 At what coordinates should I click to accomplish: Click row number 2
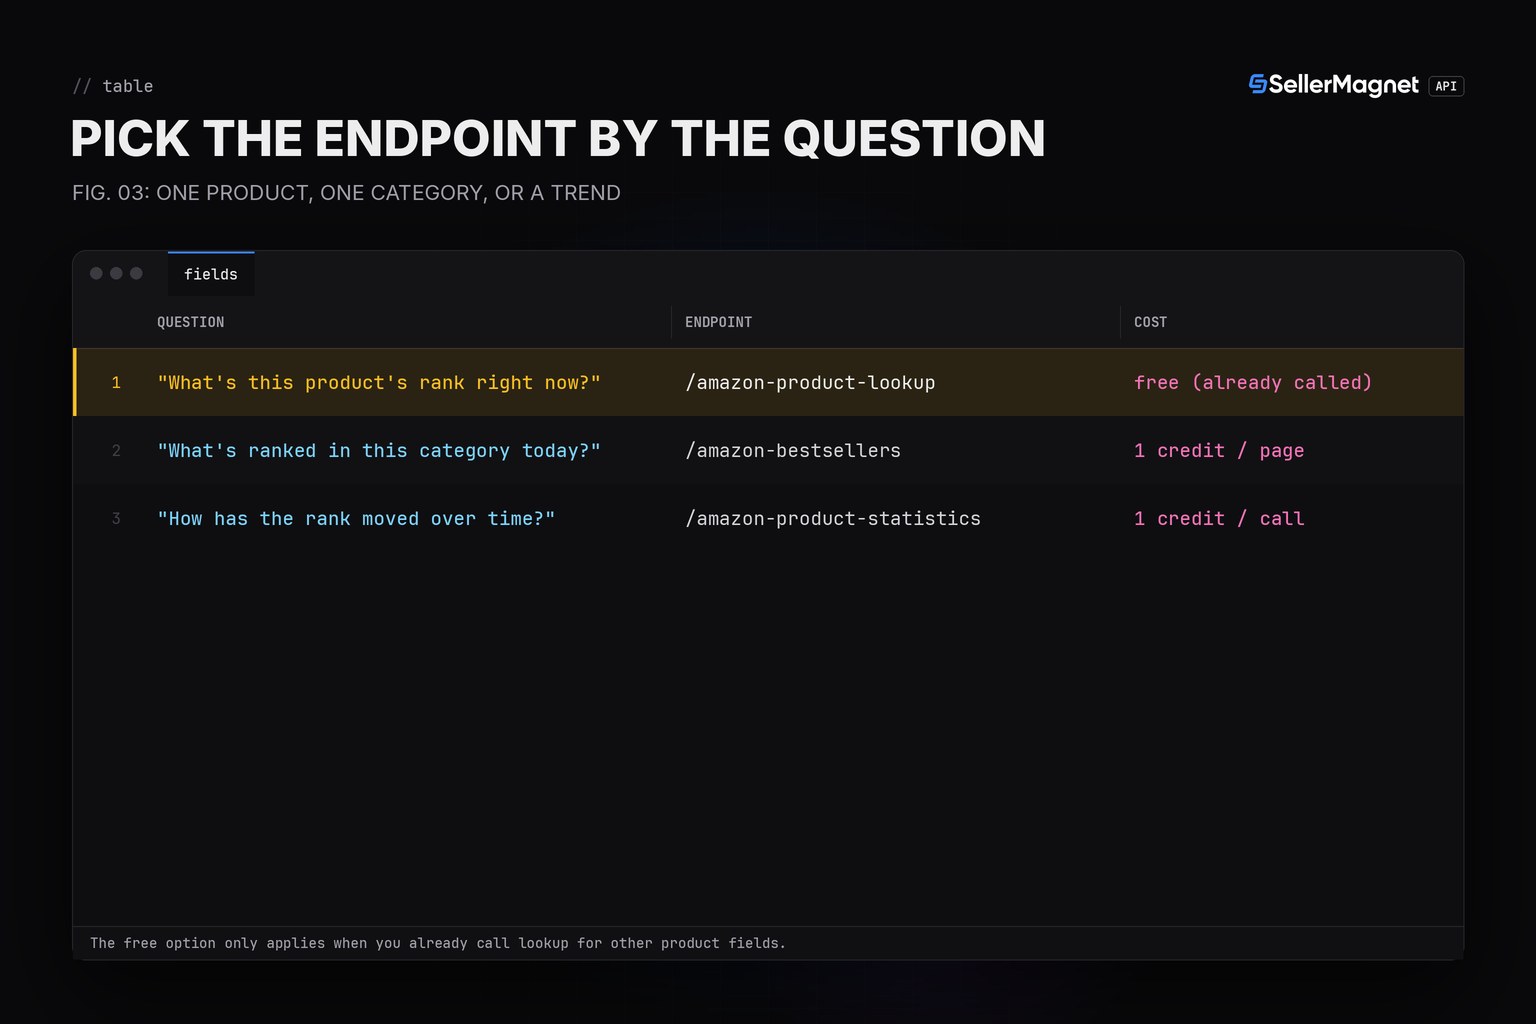tap(116, 451)
